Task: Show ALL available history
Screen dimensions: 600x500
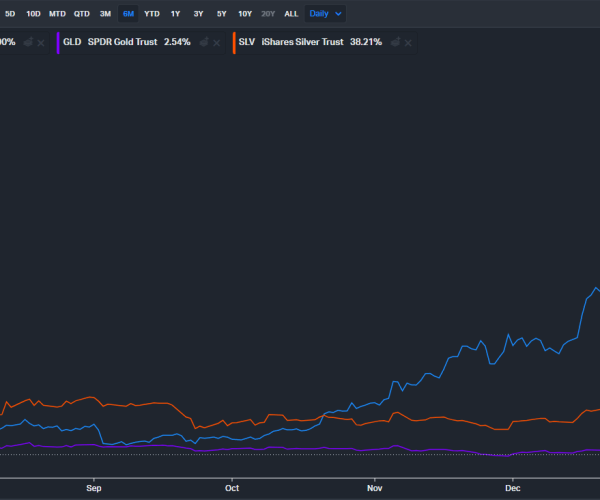Action: click(291, 14)
